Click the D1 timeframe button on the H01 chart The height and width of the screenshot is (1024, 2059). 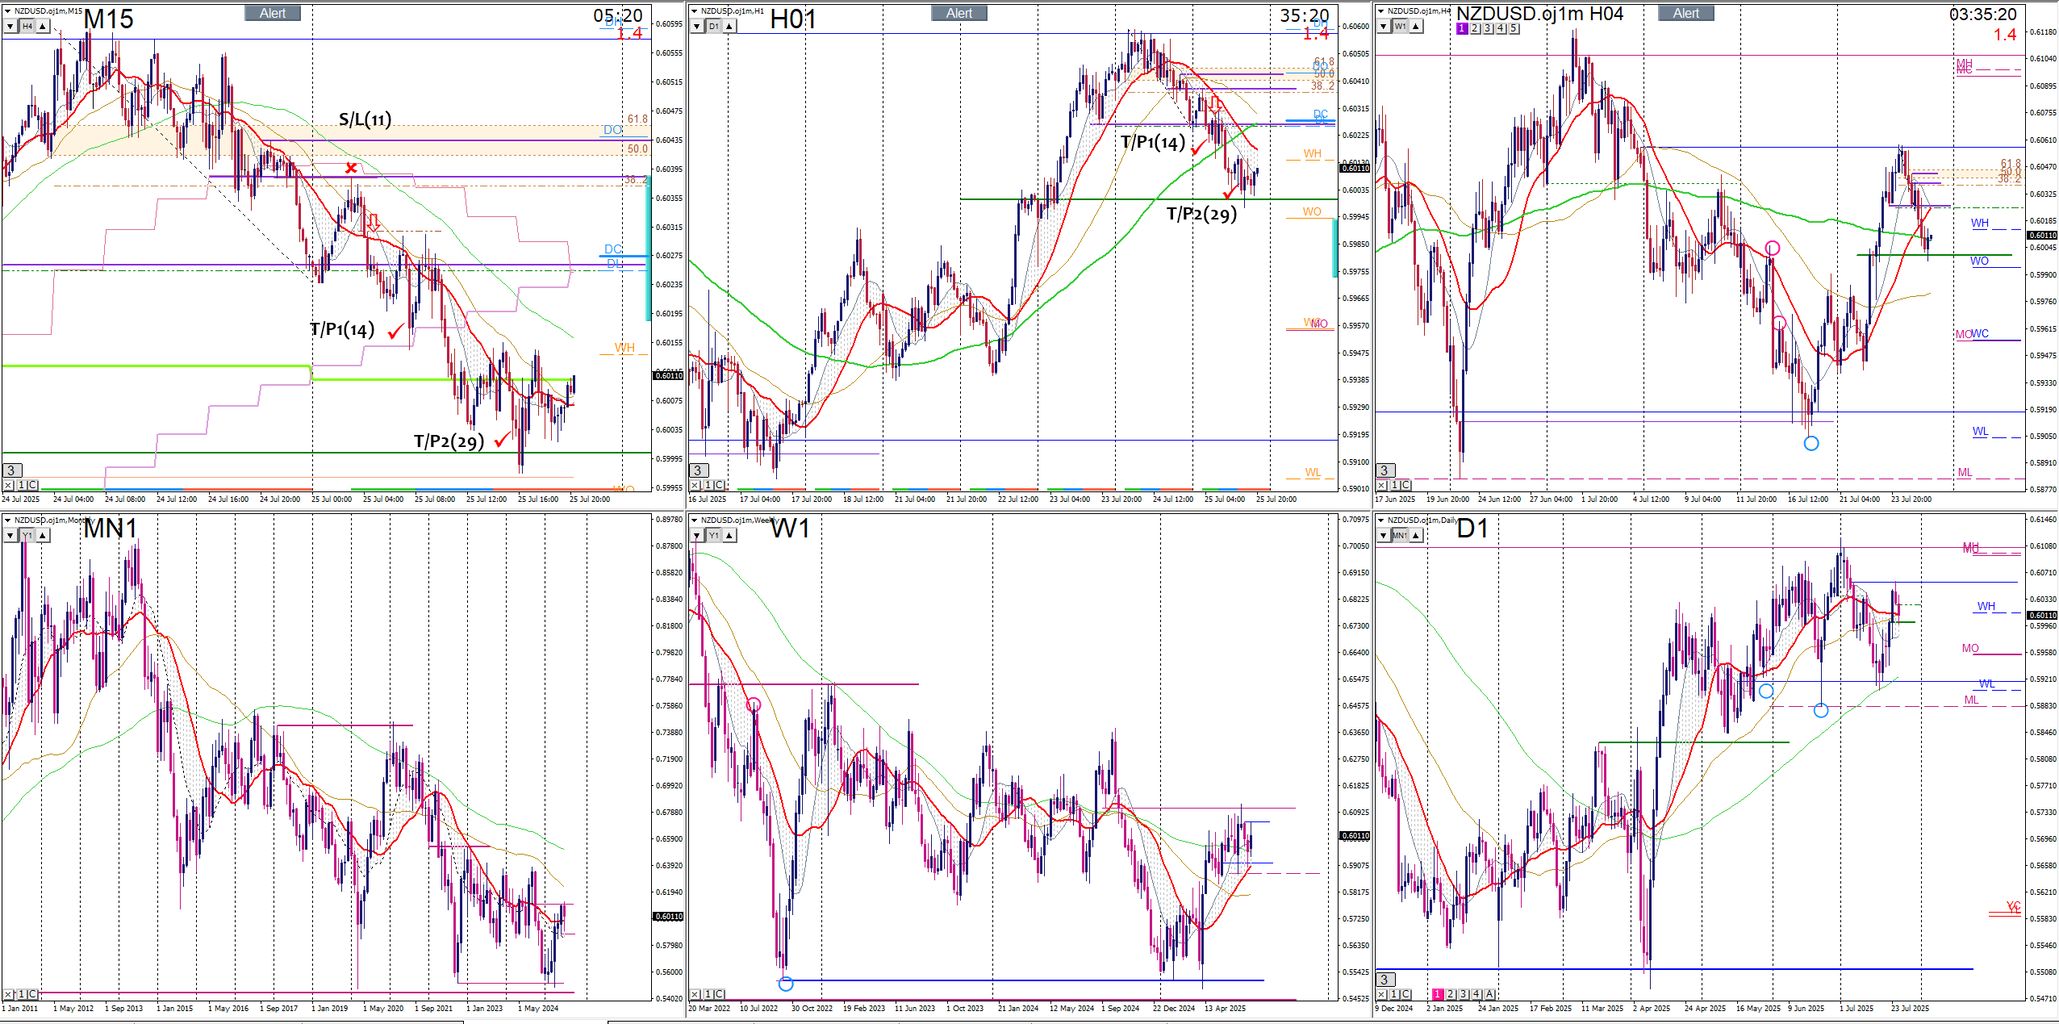point(713,26)
